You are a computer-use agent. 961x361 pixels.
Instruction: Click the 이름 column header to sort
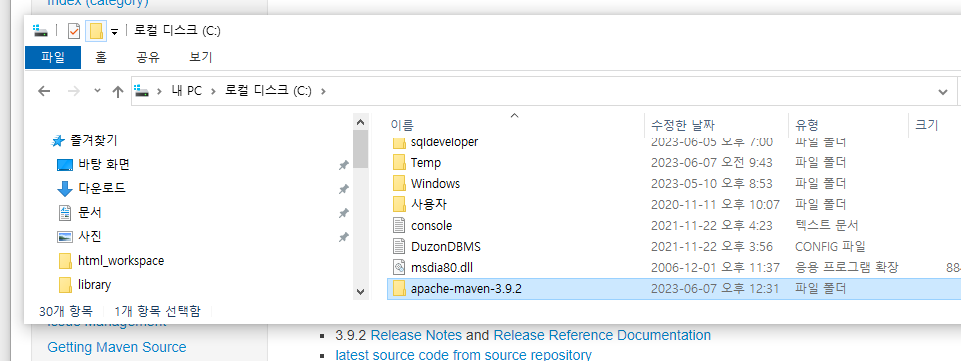click(402, 125)
